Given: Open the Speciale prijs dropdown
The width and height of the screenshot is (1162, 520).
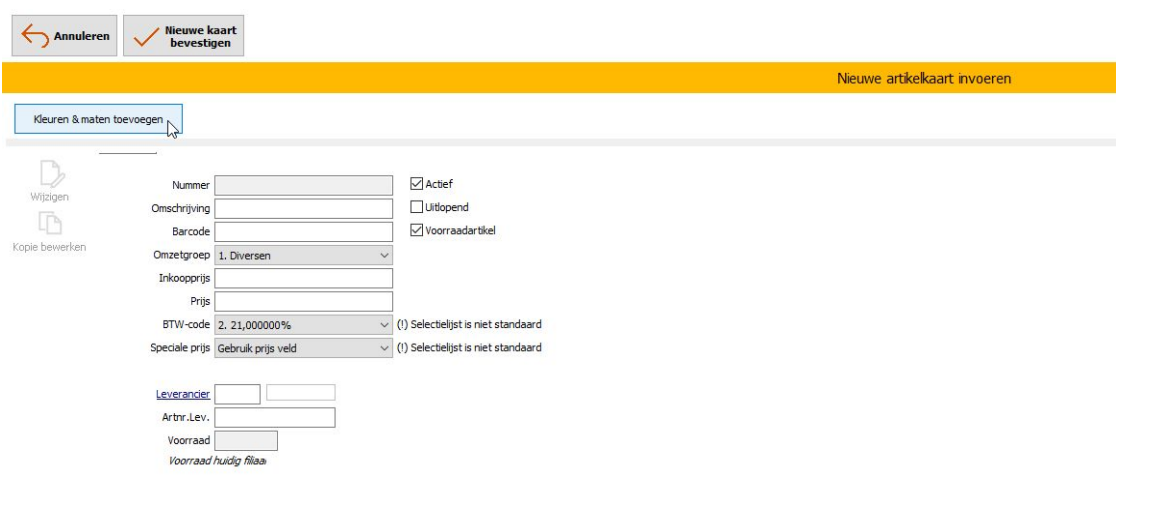Looking at the screenshot, I should [x=304, y=348].
